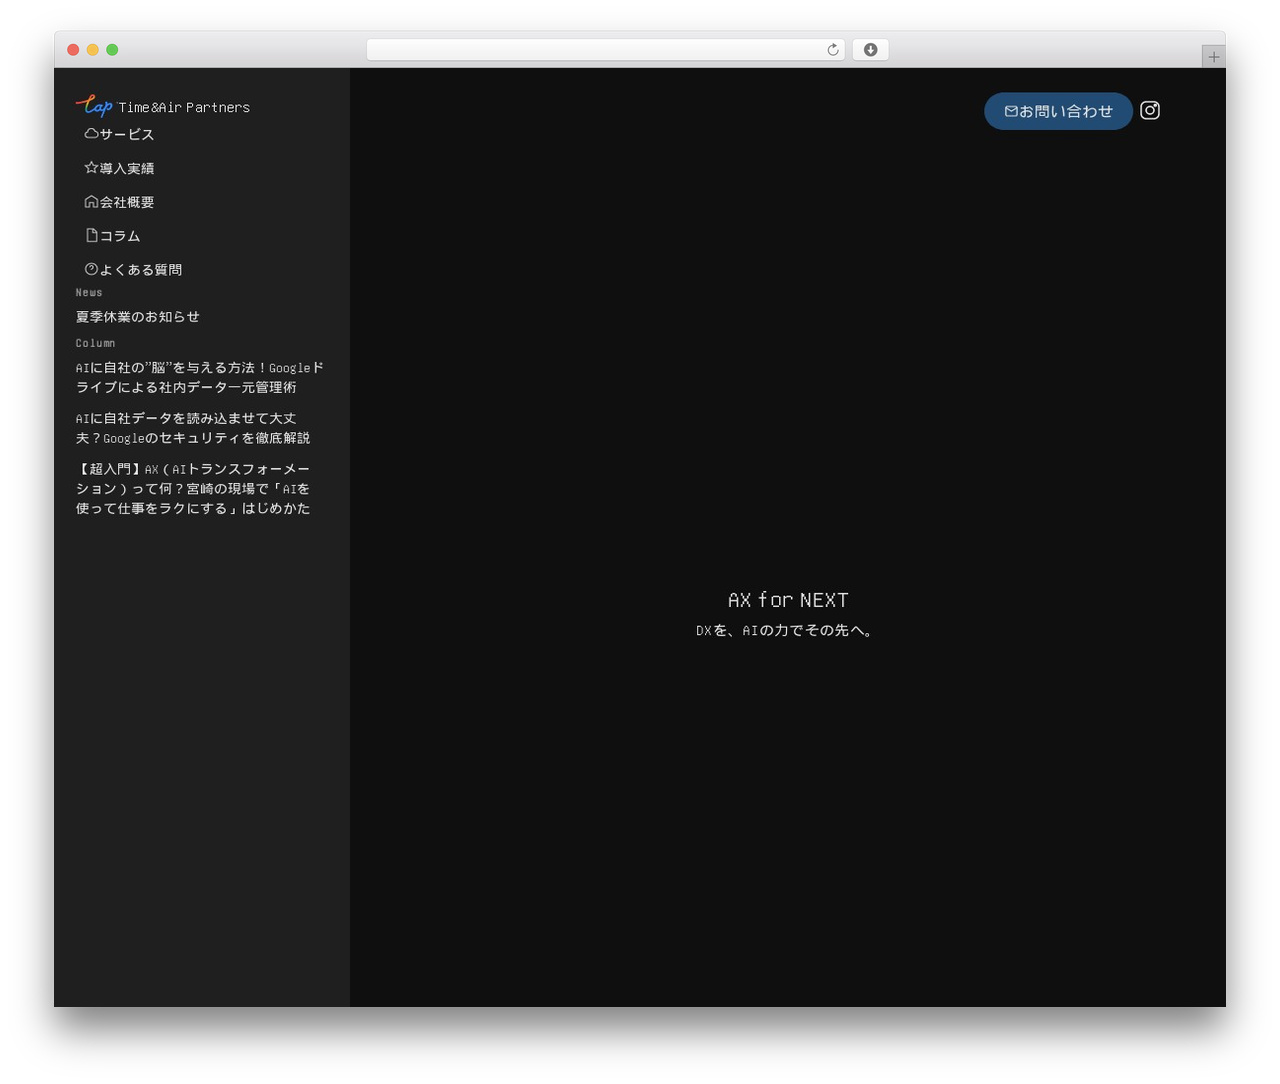Viewport: 1280px width, 1084px height.
Task: Click the DXを、AIの力でその先へ。 tagline
Action: click(787, 630)
